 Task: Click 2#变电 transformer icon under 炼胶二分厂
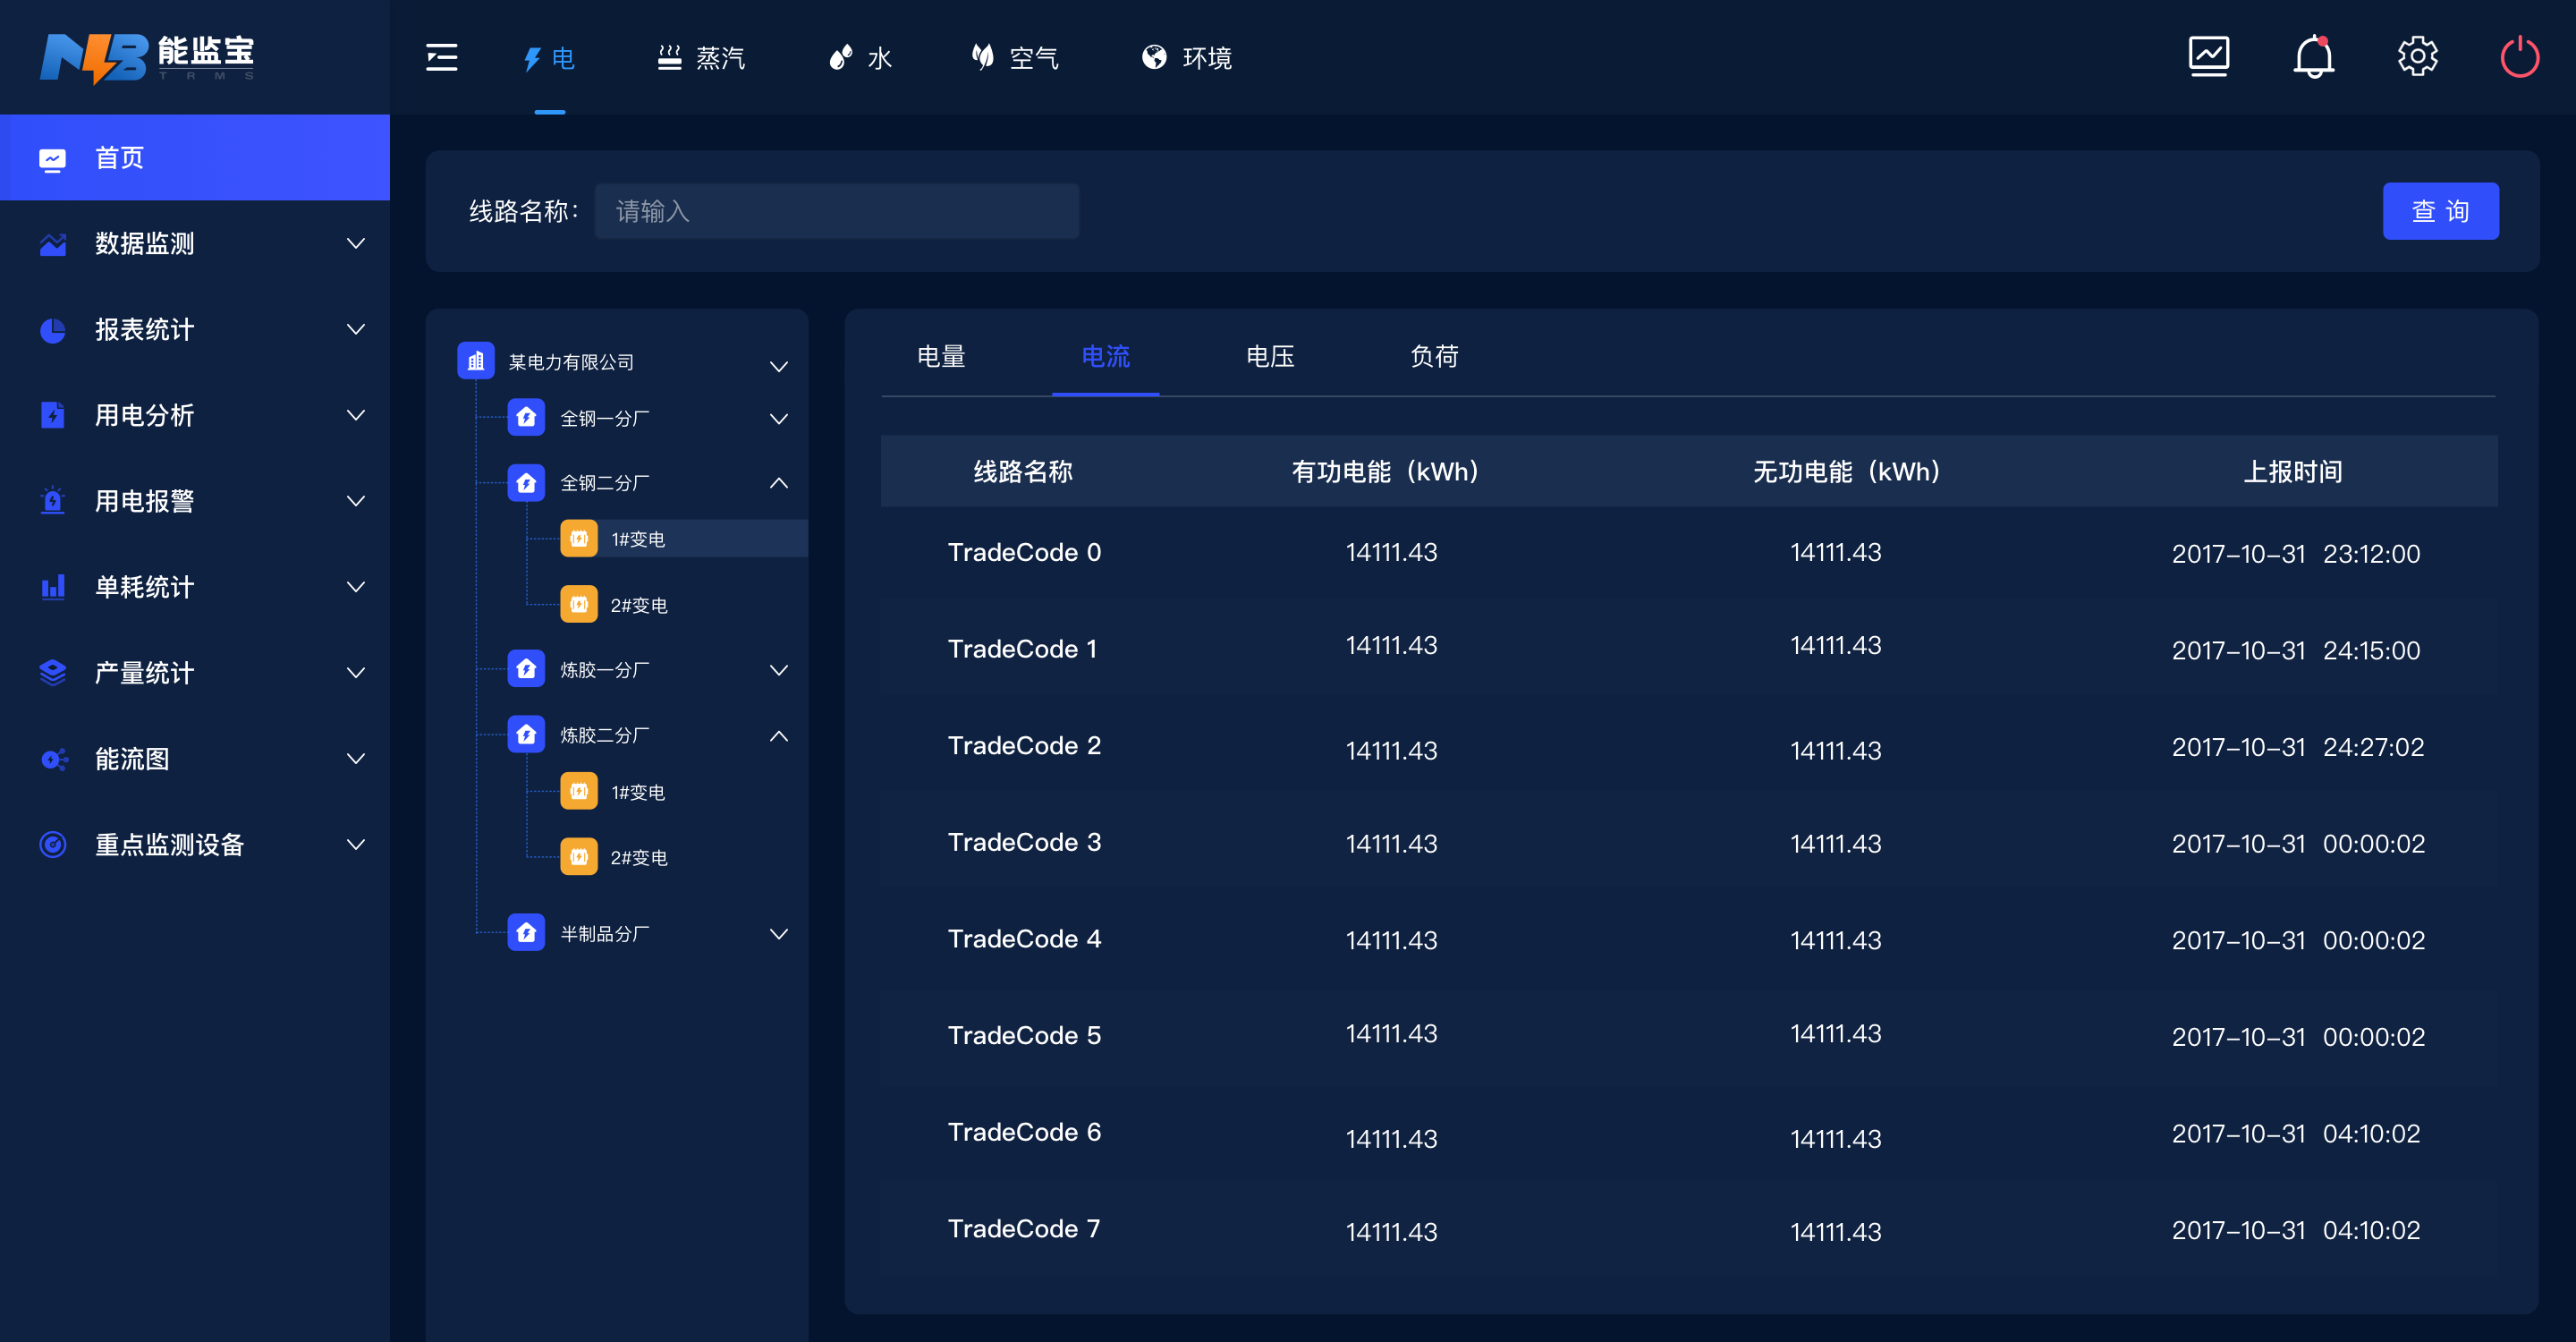(578, 857)
